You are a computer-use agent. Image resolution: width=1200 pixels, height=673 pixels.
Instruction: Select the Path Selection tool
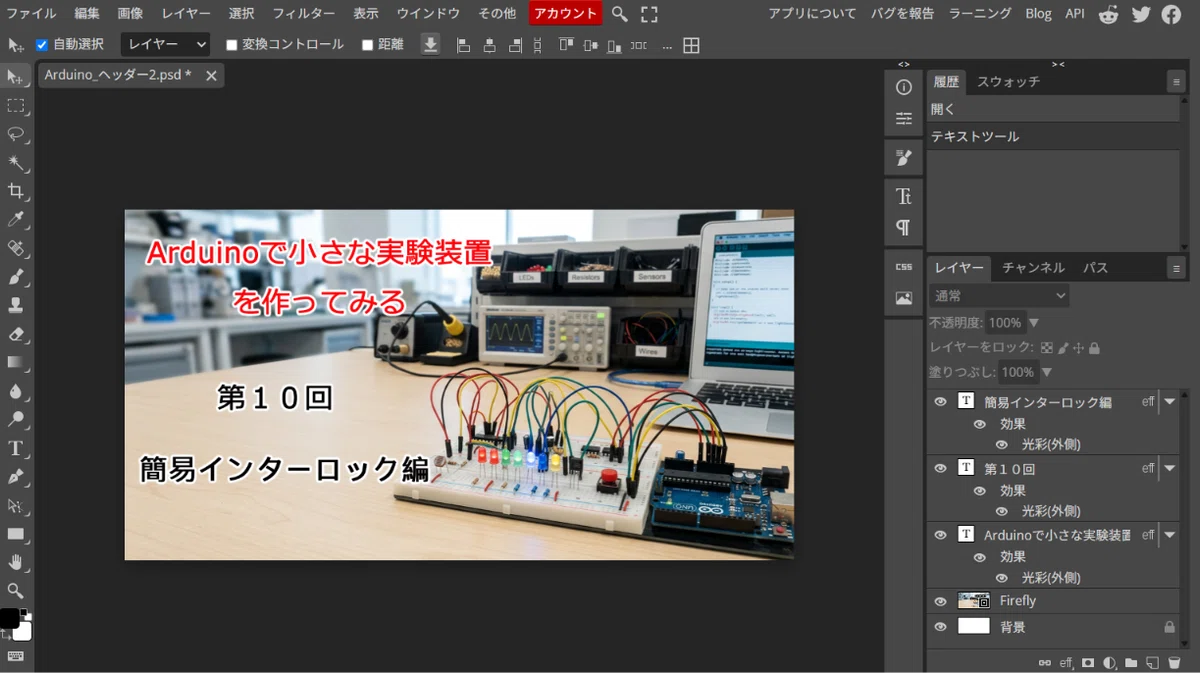coord(16,505)
